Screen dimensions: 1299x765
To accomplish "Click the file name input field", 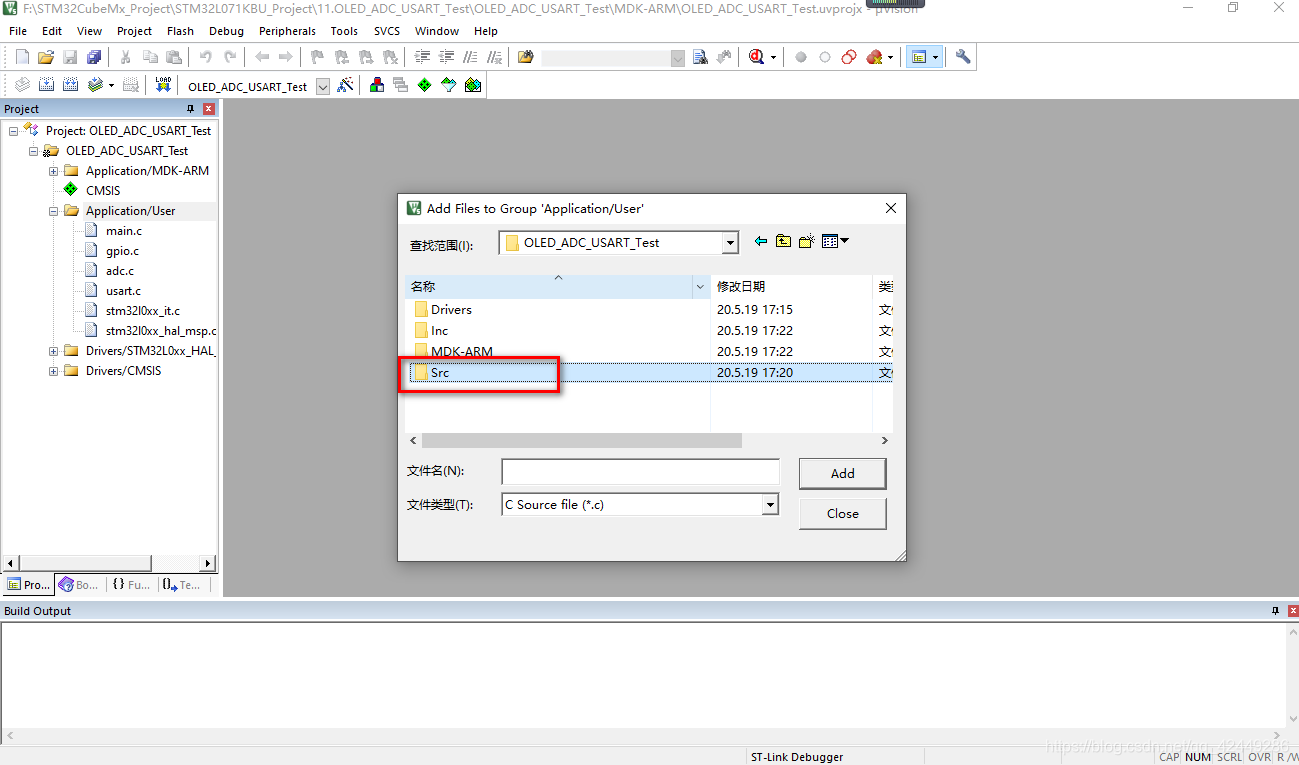I will (640, 471).
